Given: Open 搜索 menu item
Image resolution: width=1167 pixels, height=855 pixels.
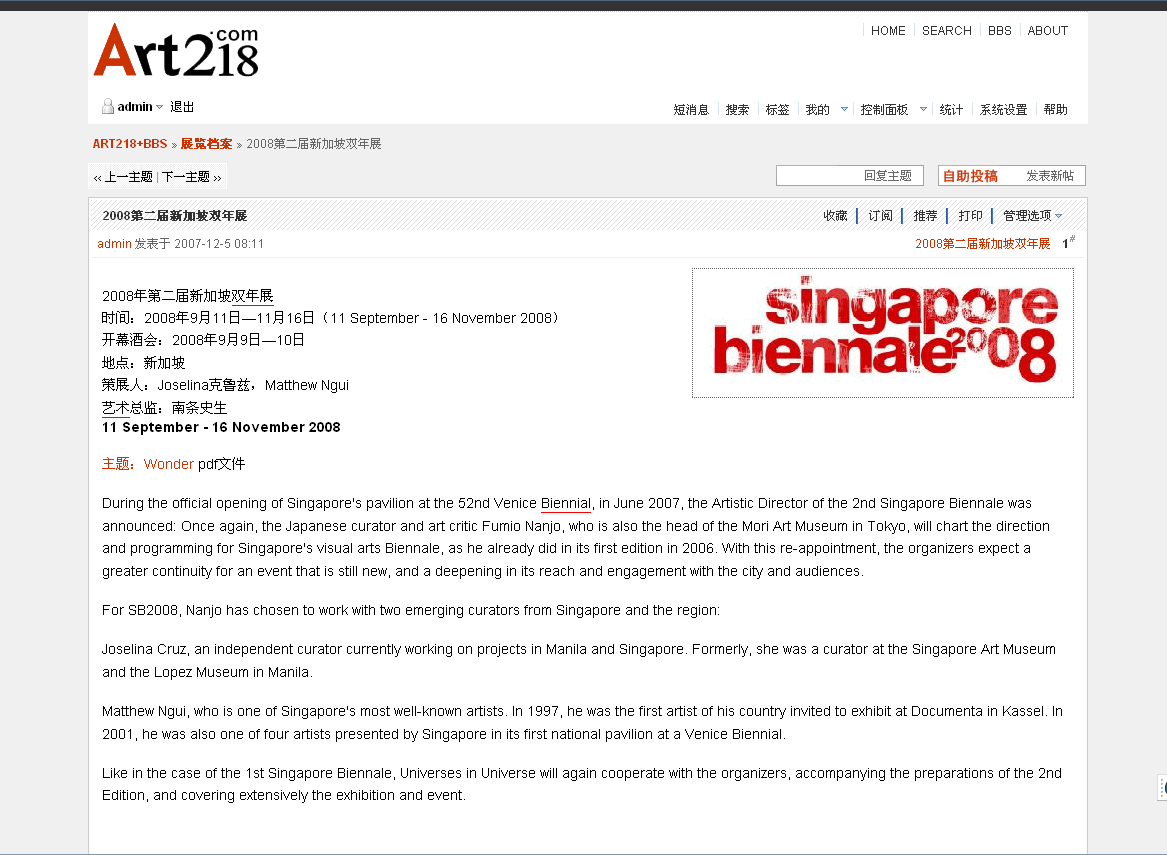Looking at the screenshot, I should [737, 109].
